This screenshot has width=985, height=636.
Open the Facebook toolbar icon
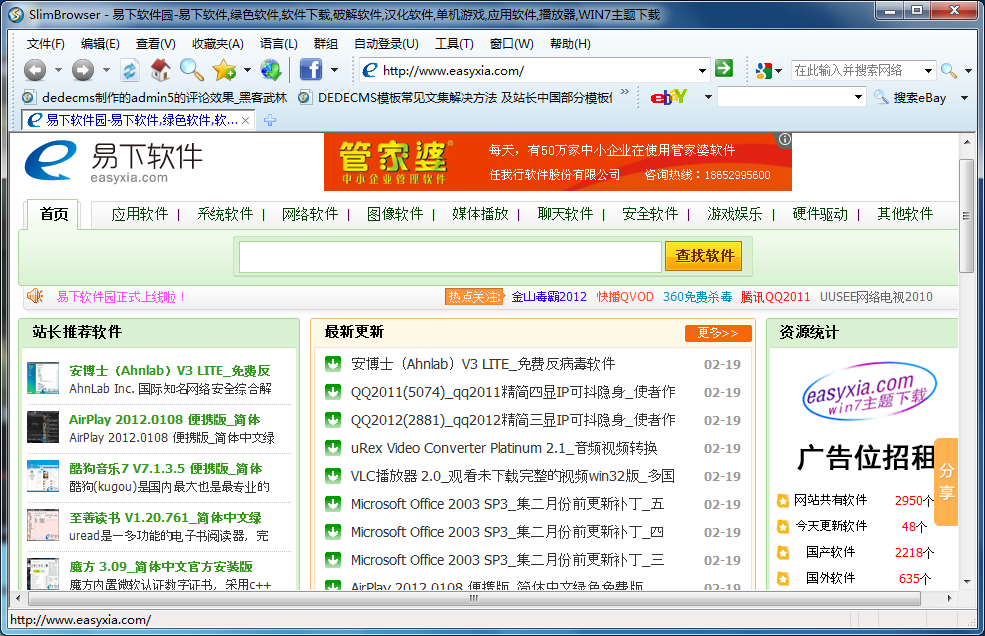click(310, 70)
